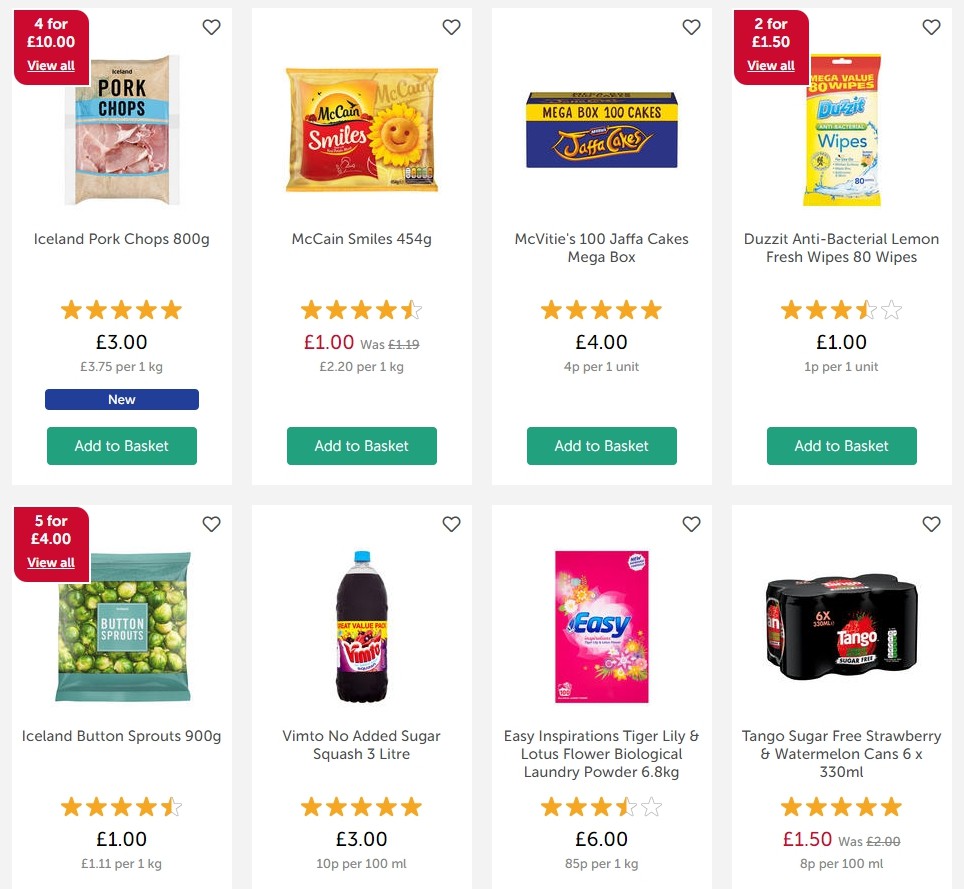Click the Easy Inspirations powder image
The height and width of the screenshot is (889, 964).
[x=601, y=626]
